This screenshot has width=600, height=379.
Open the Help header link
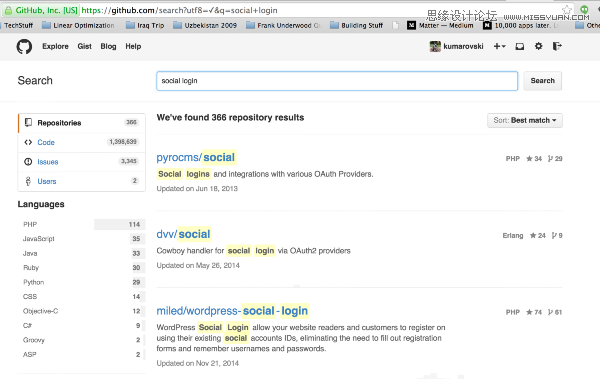point(133,46)
